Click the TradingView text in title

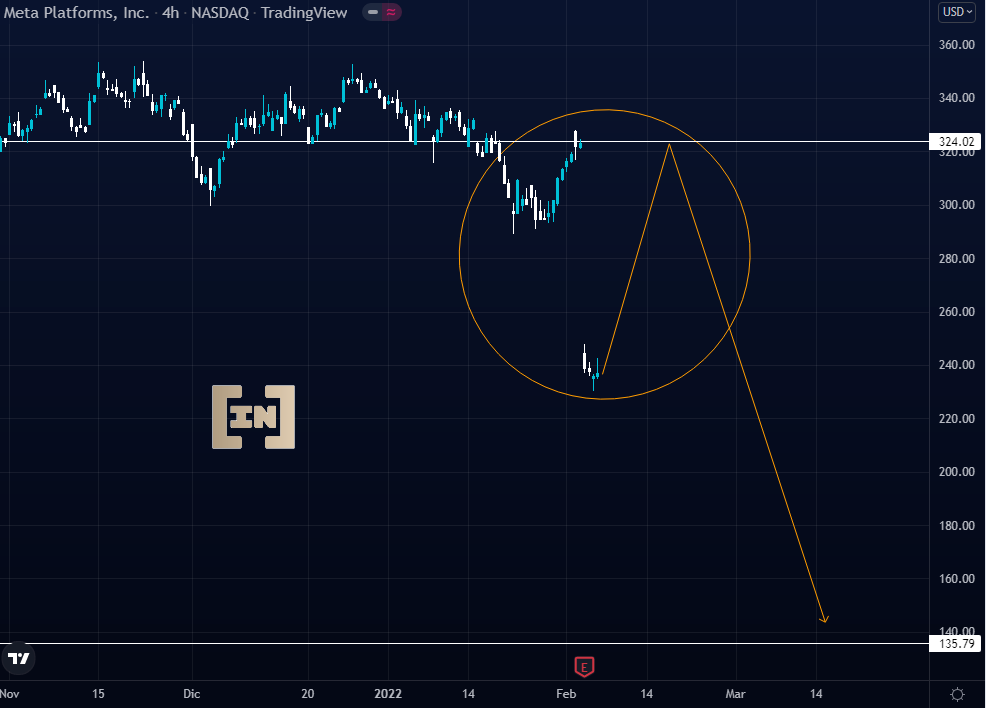(x=304, y=13)
